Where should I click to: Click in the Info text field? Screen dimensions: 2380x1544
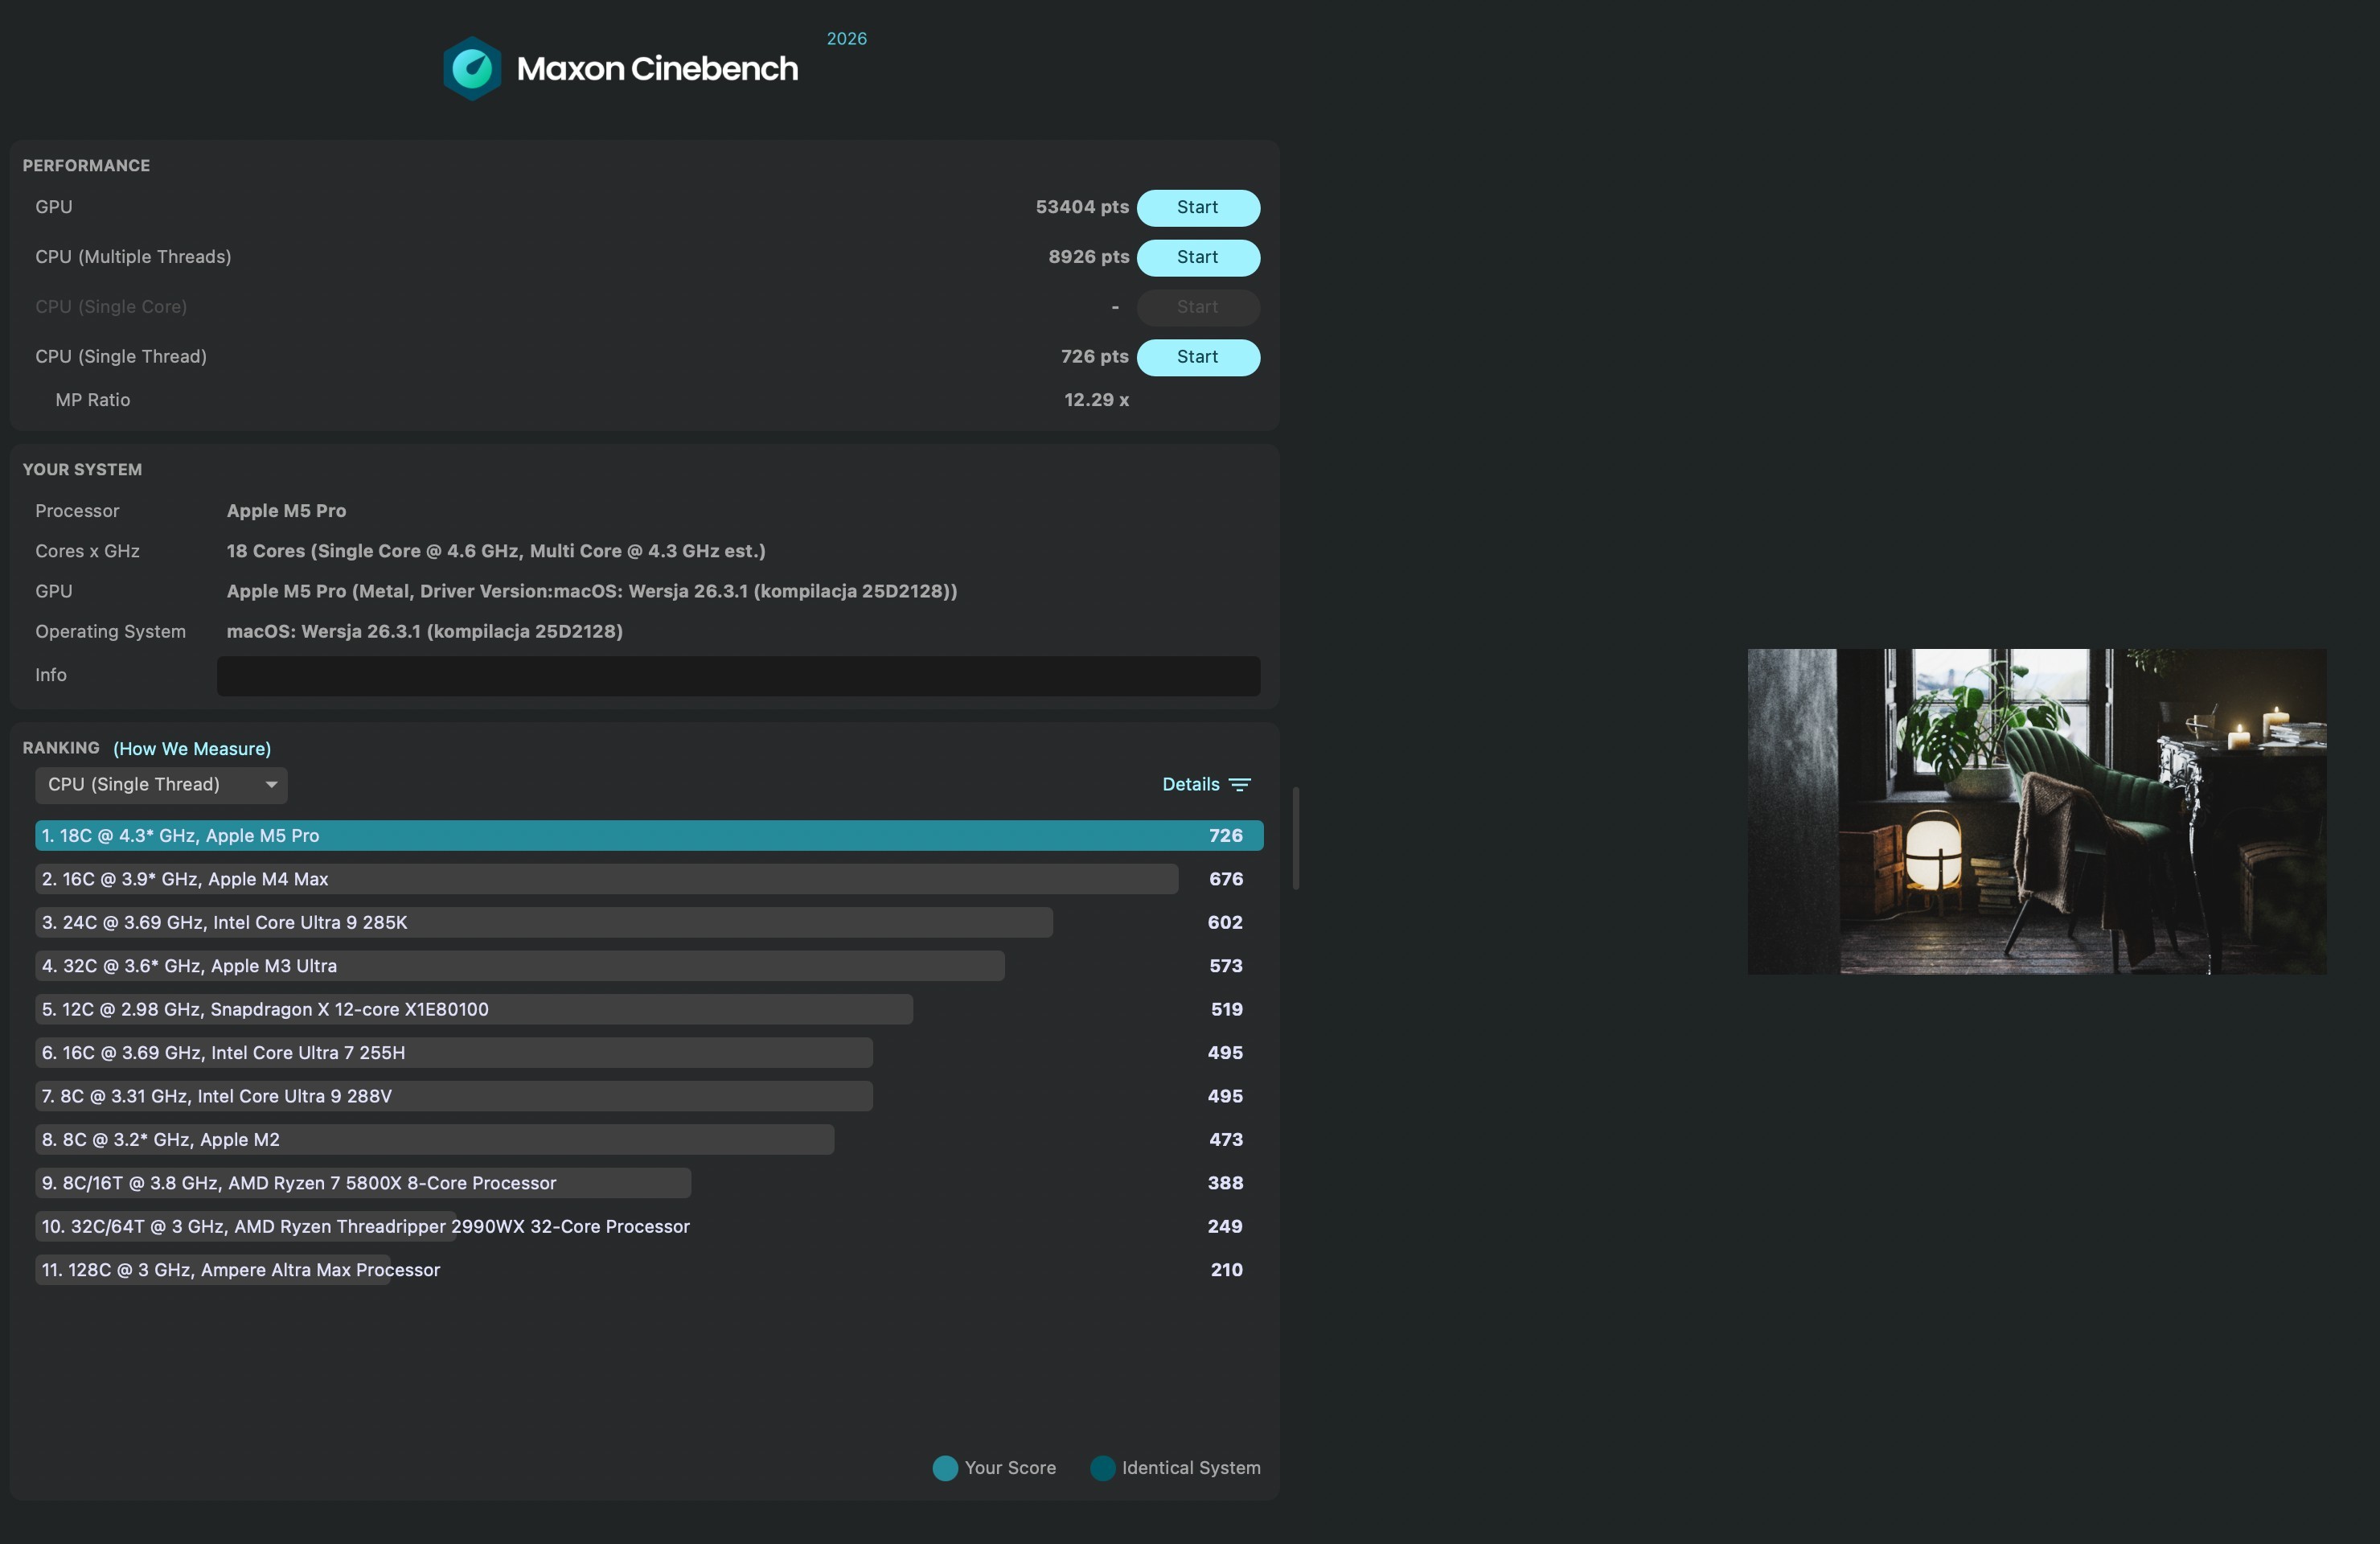tap(738, 676)
